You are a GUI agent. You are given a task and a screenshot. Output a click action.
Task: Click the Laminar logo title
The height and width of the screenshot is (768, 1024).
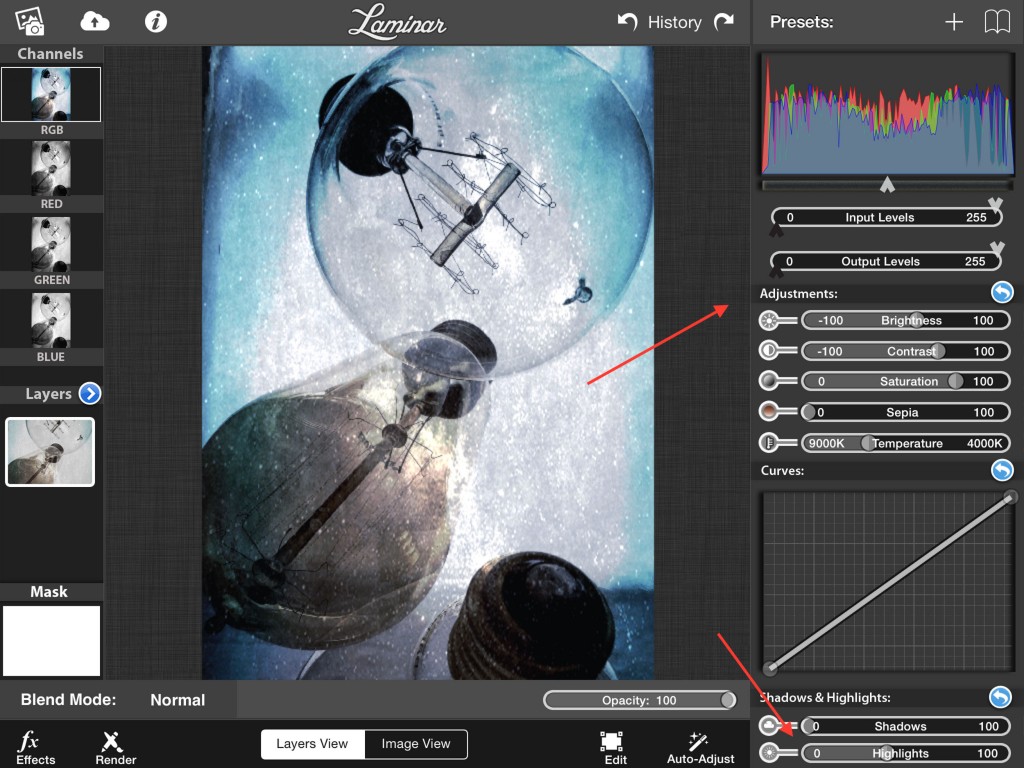coord(397,22)
